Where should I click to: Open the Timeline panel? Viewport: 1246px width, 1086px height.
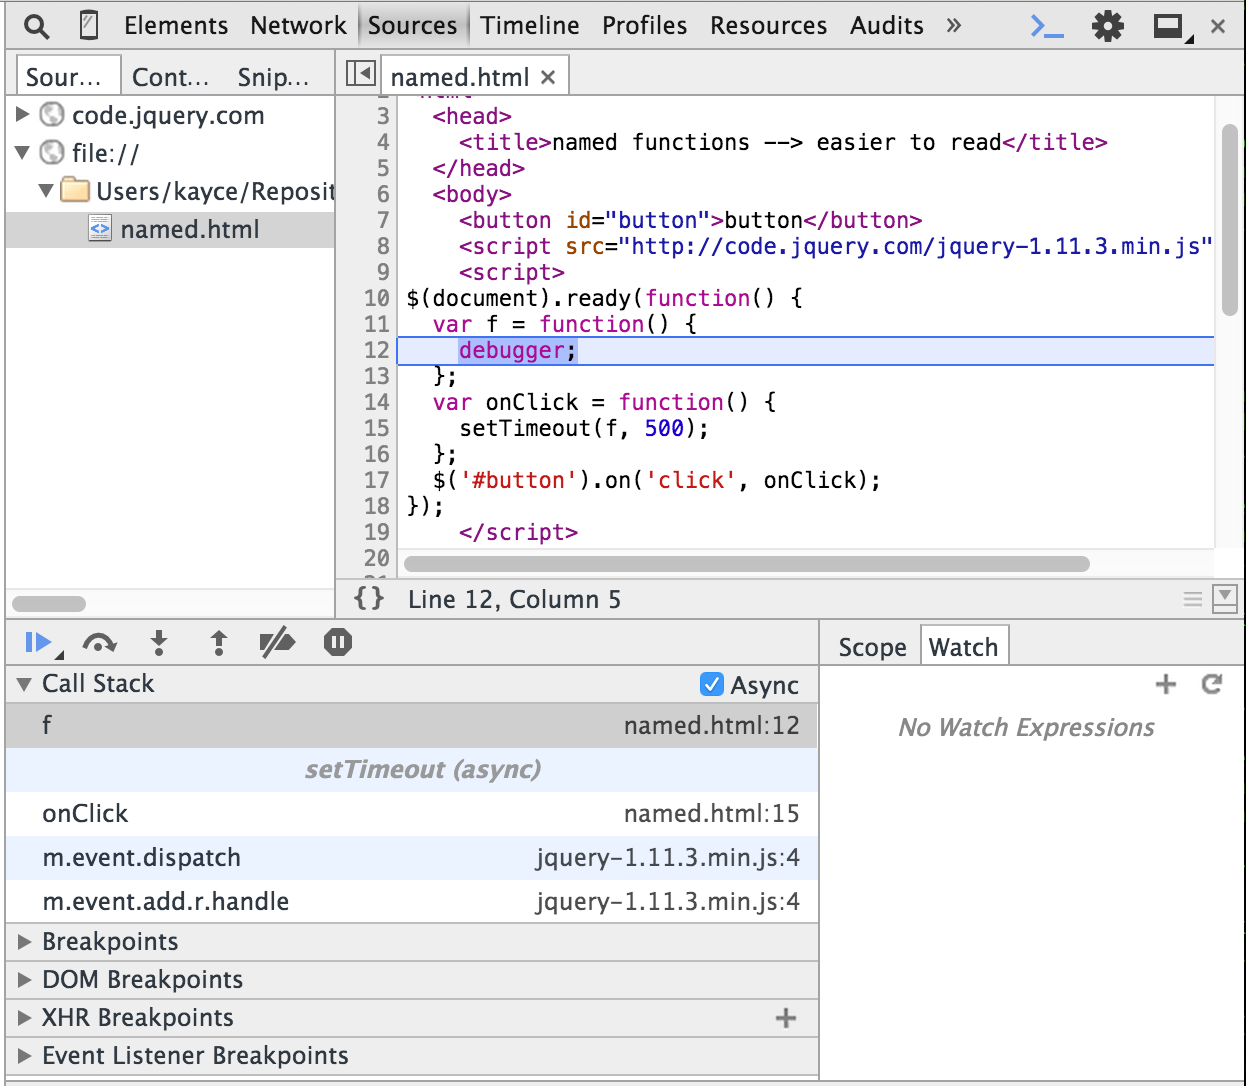(530, 25)
